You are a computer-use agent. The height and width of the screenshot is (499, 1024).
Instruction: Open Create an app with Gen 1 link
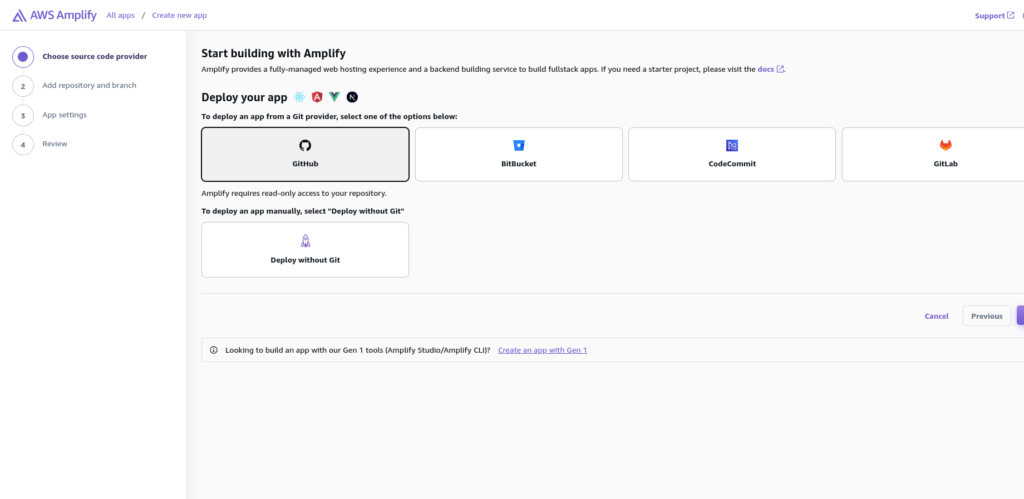(542, 350)
